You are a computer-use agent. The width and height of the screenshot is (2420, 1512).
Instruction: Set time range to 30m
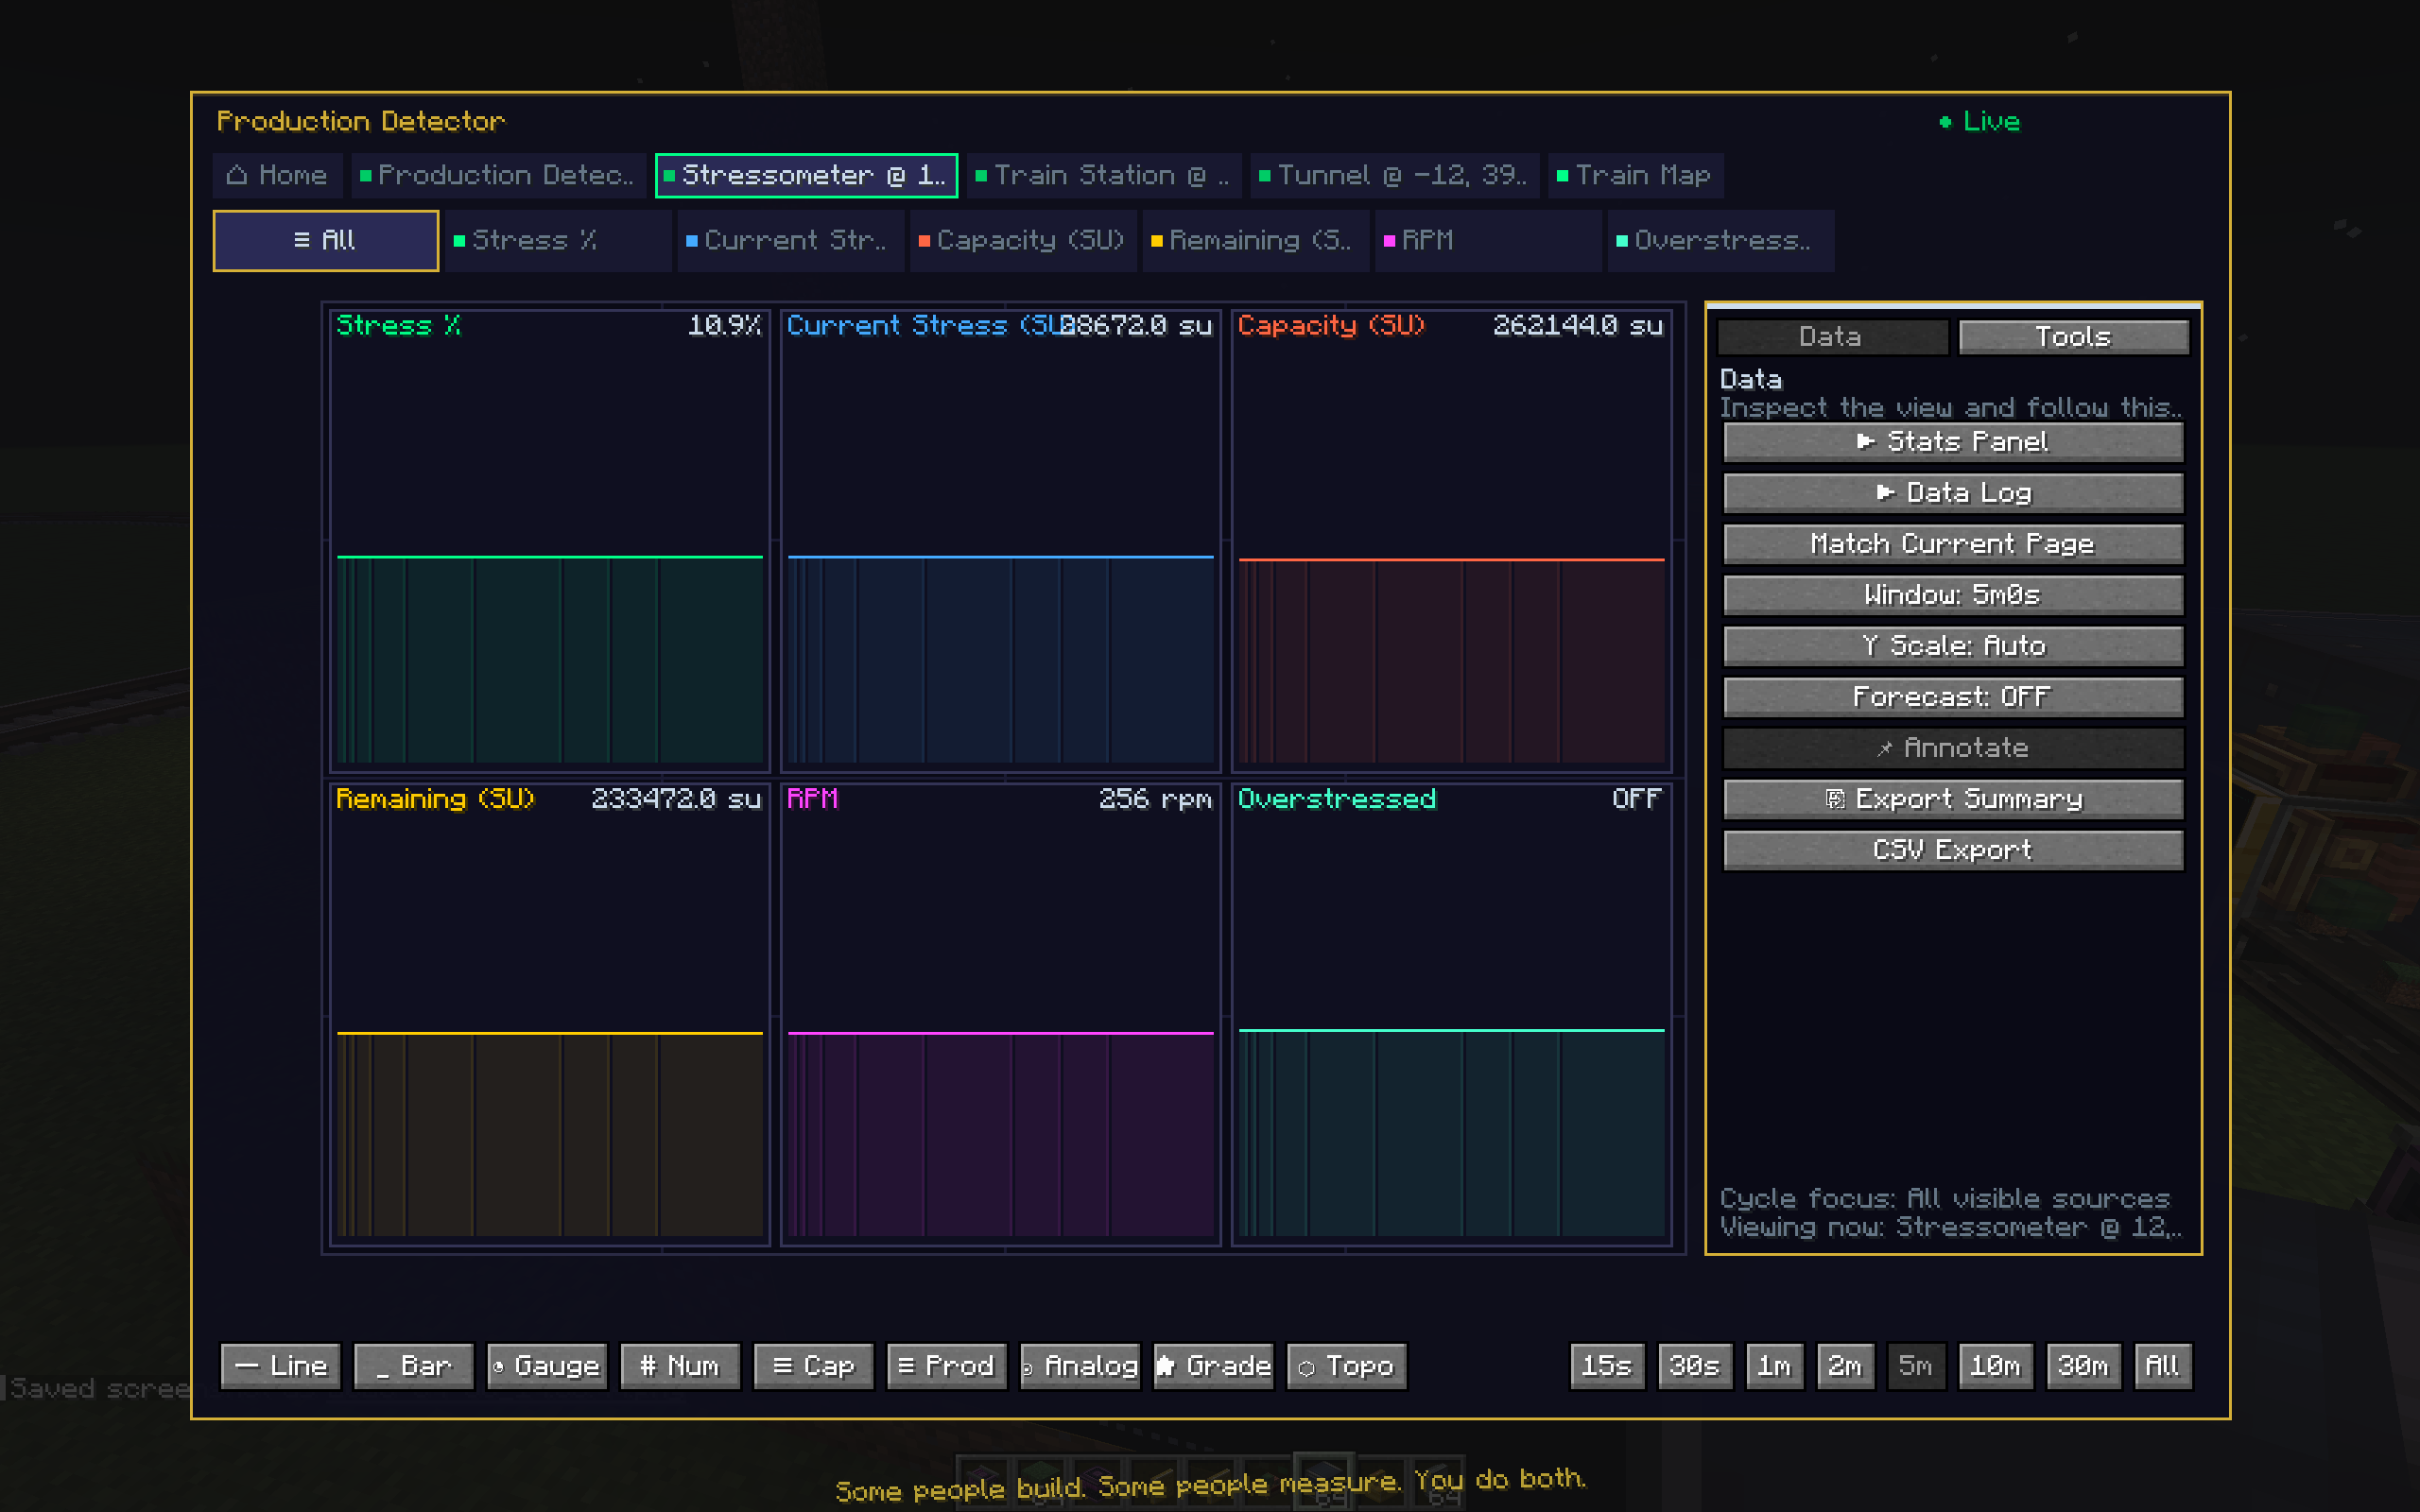click(2084, 1366)
